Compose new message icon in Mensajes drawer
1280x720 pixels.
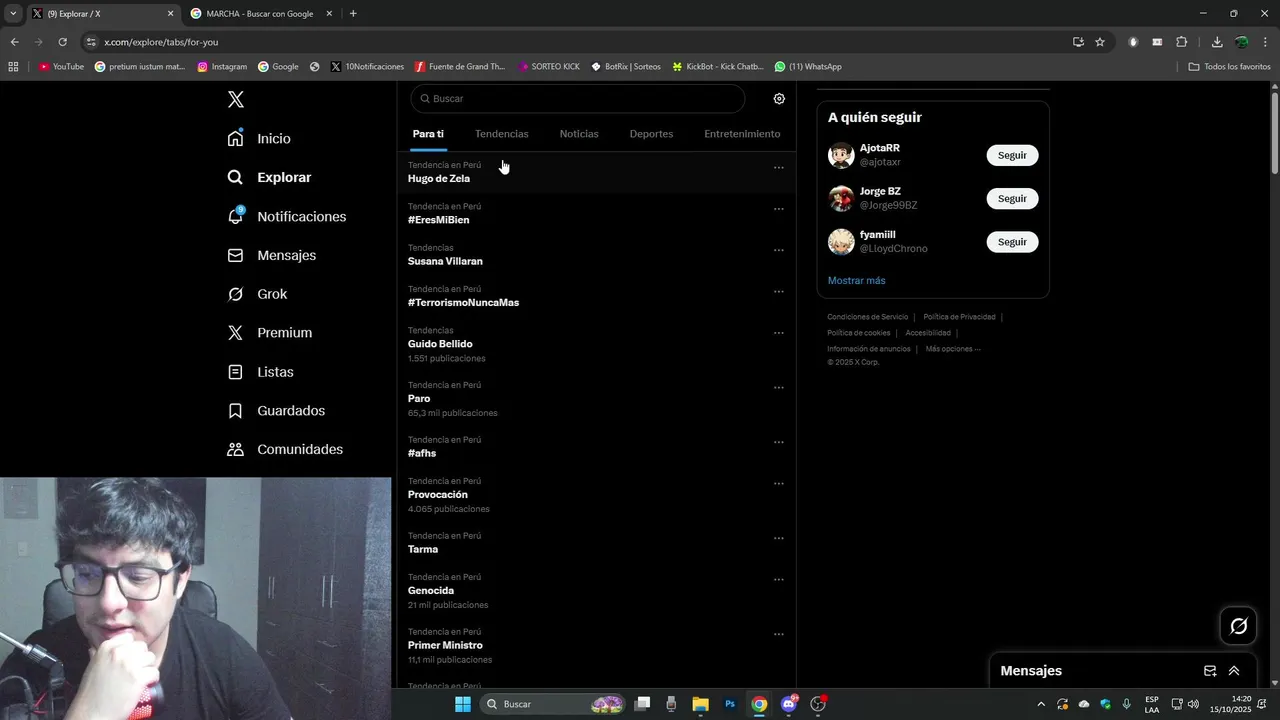pos(1210,671)
